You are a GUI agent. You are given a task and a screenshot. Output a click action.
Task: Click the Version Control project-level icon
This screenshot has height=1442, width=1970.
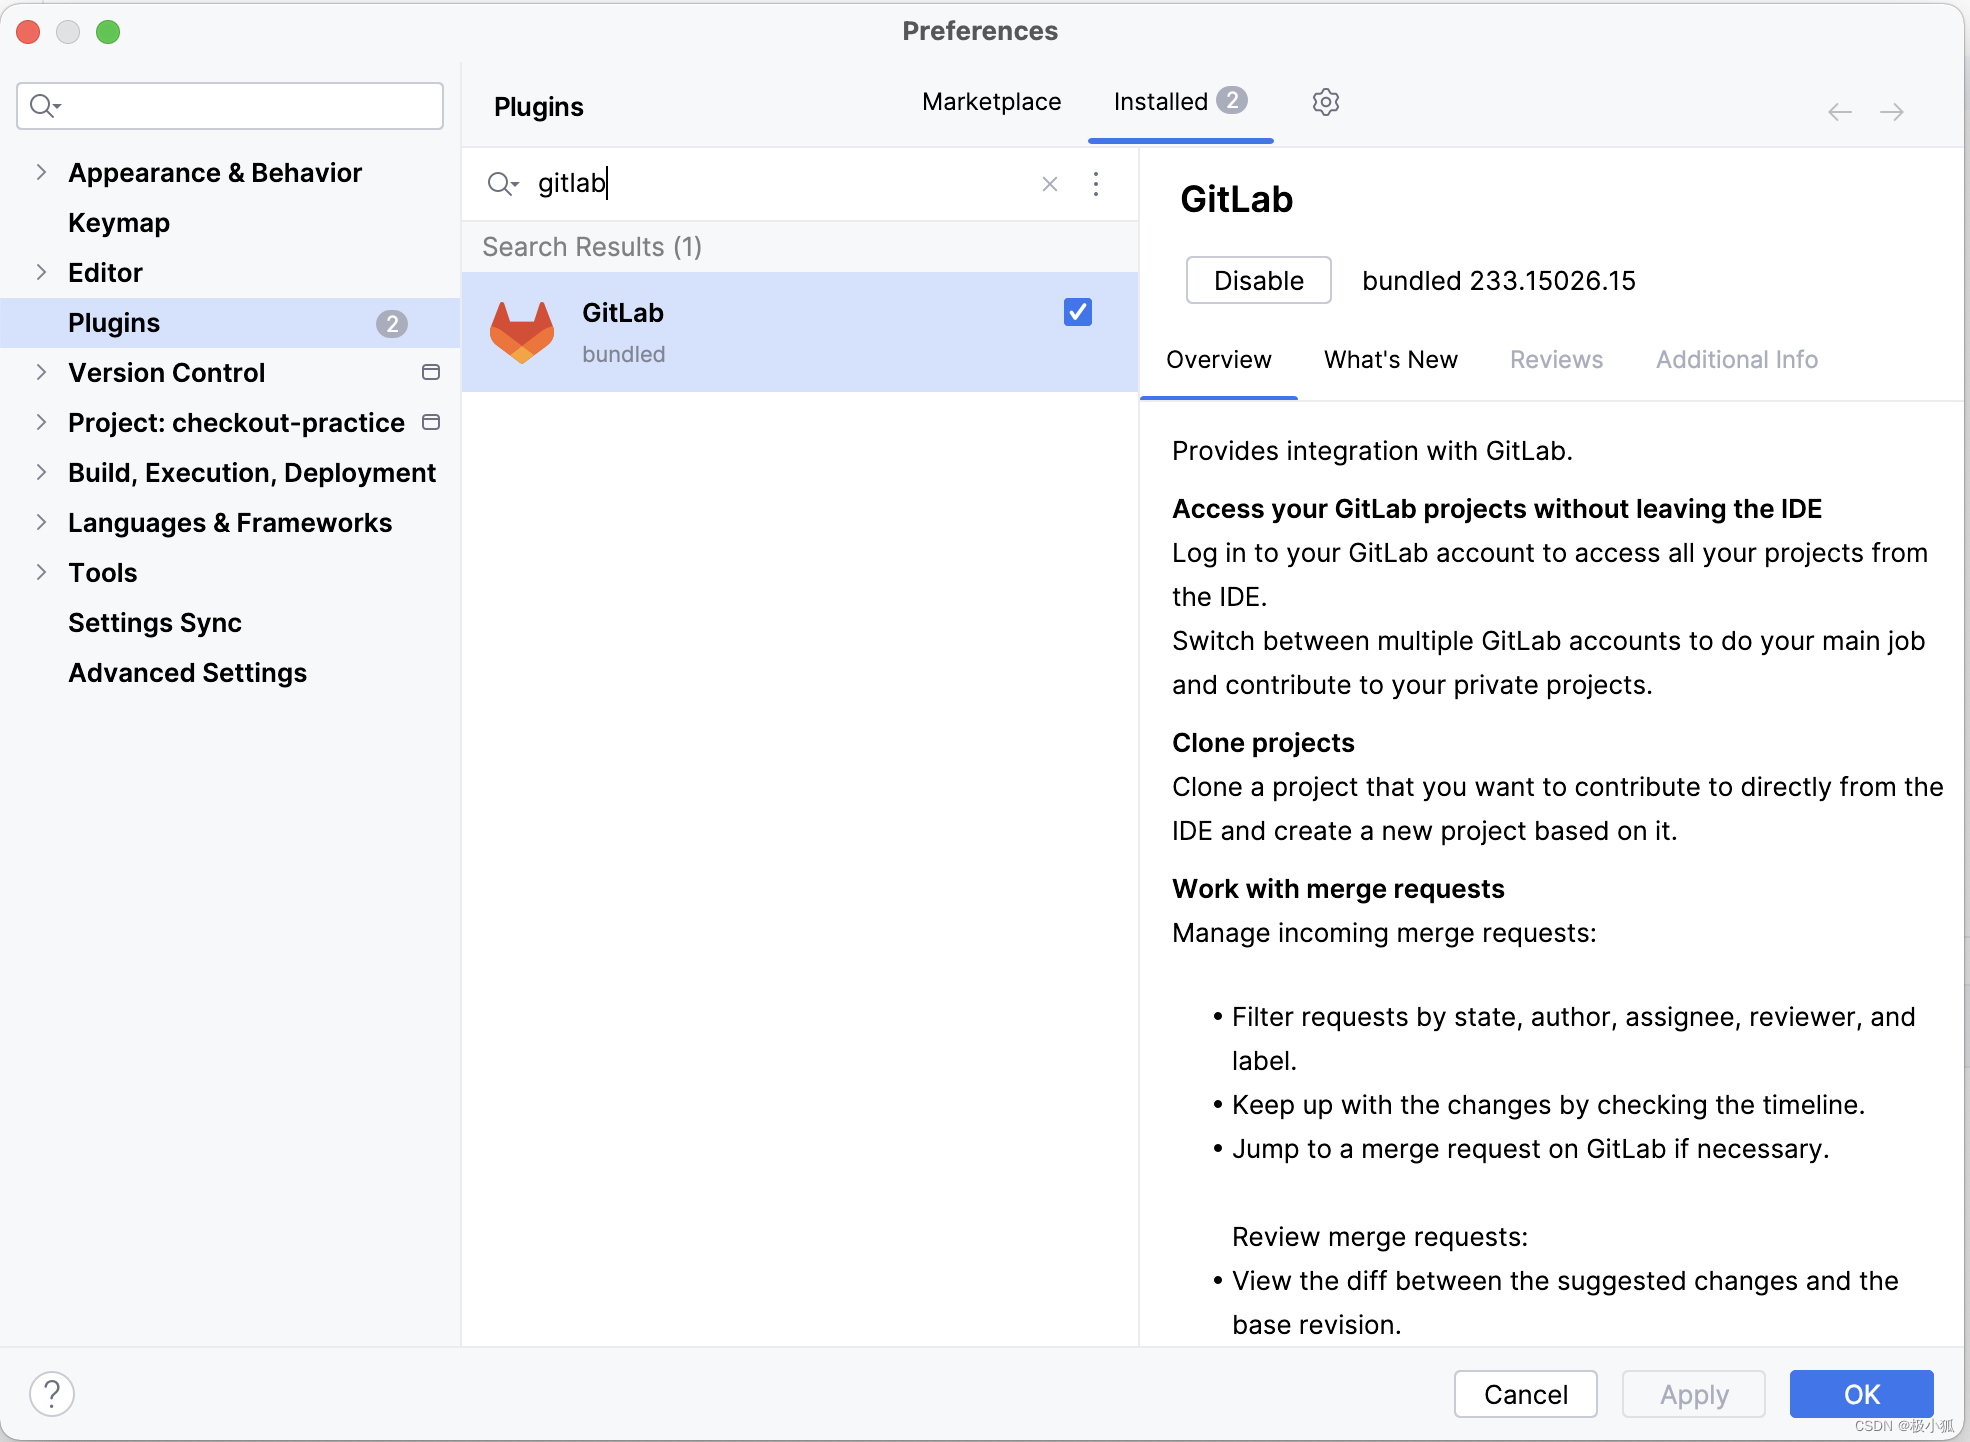point(431,372)
